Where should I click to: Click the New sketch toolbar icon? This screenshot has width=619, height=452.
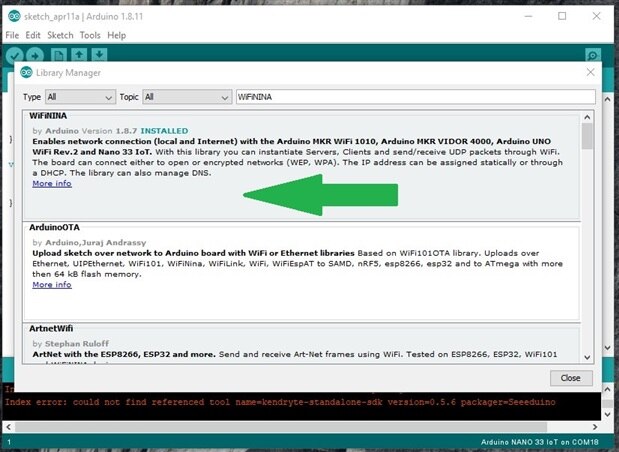[x=58, y=55]
